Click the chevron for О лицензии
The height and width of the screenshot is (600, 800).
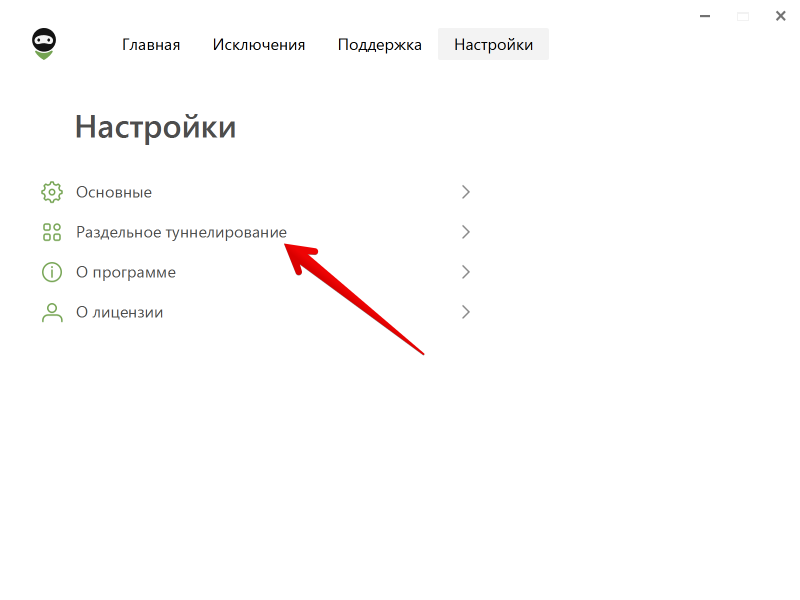click(465, 312)
